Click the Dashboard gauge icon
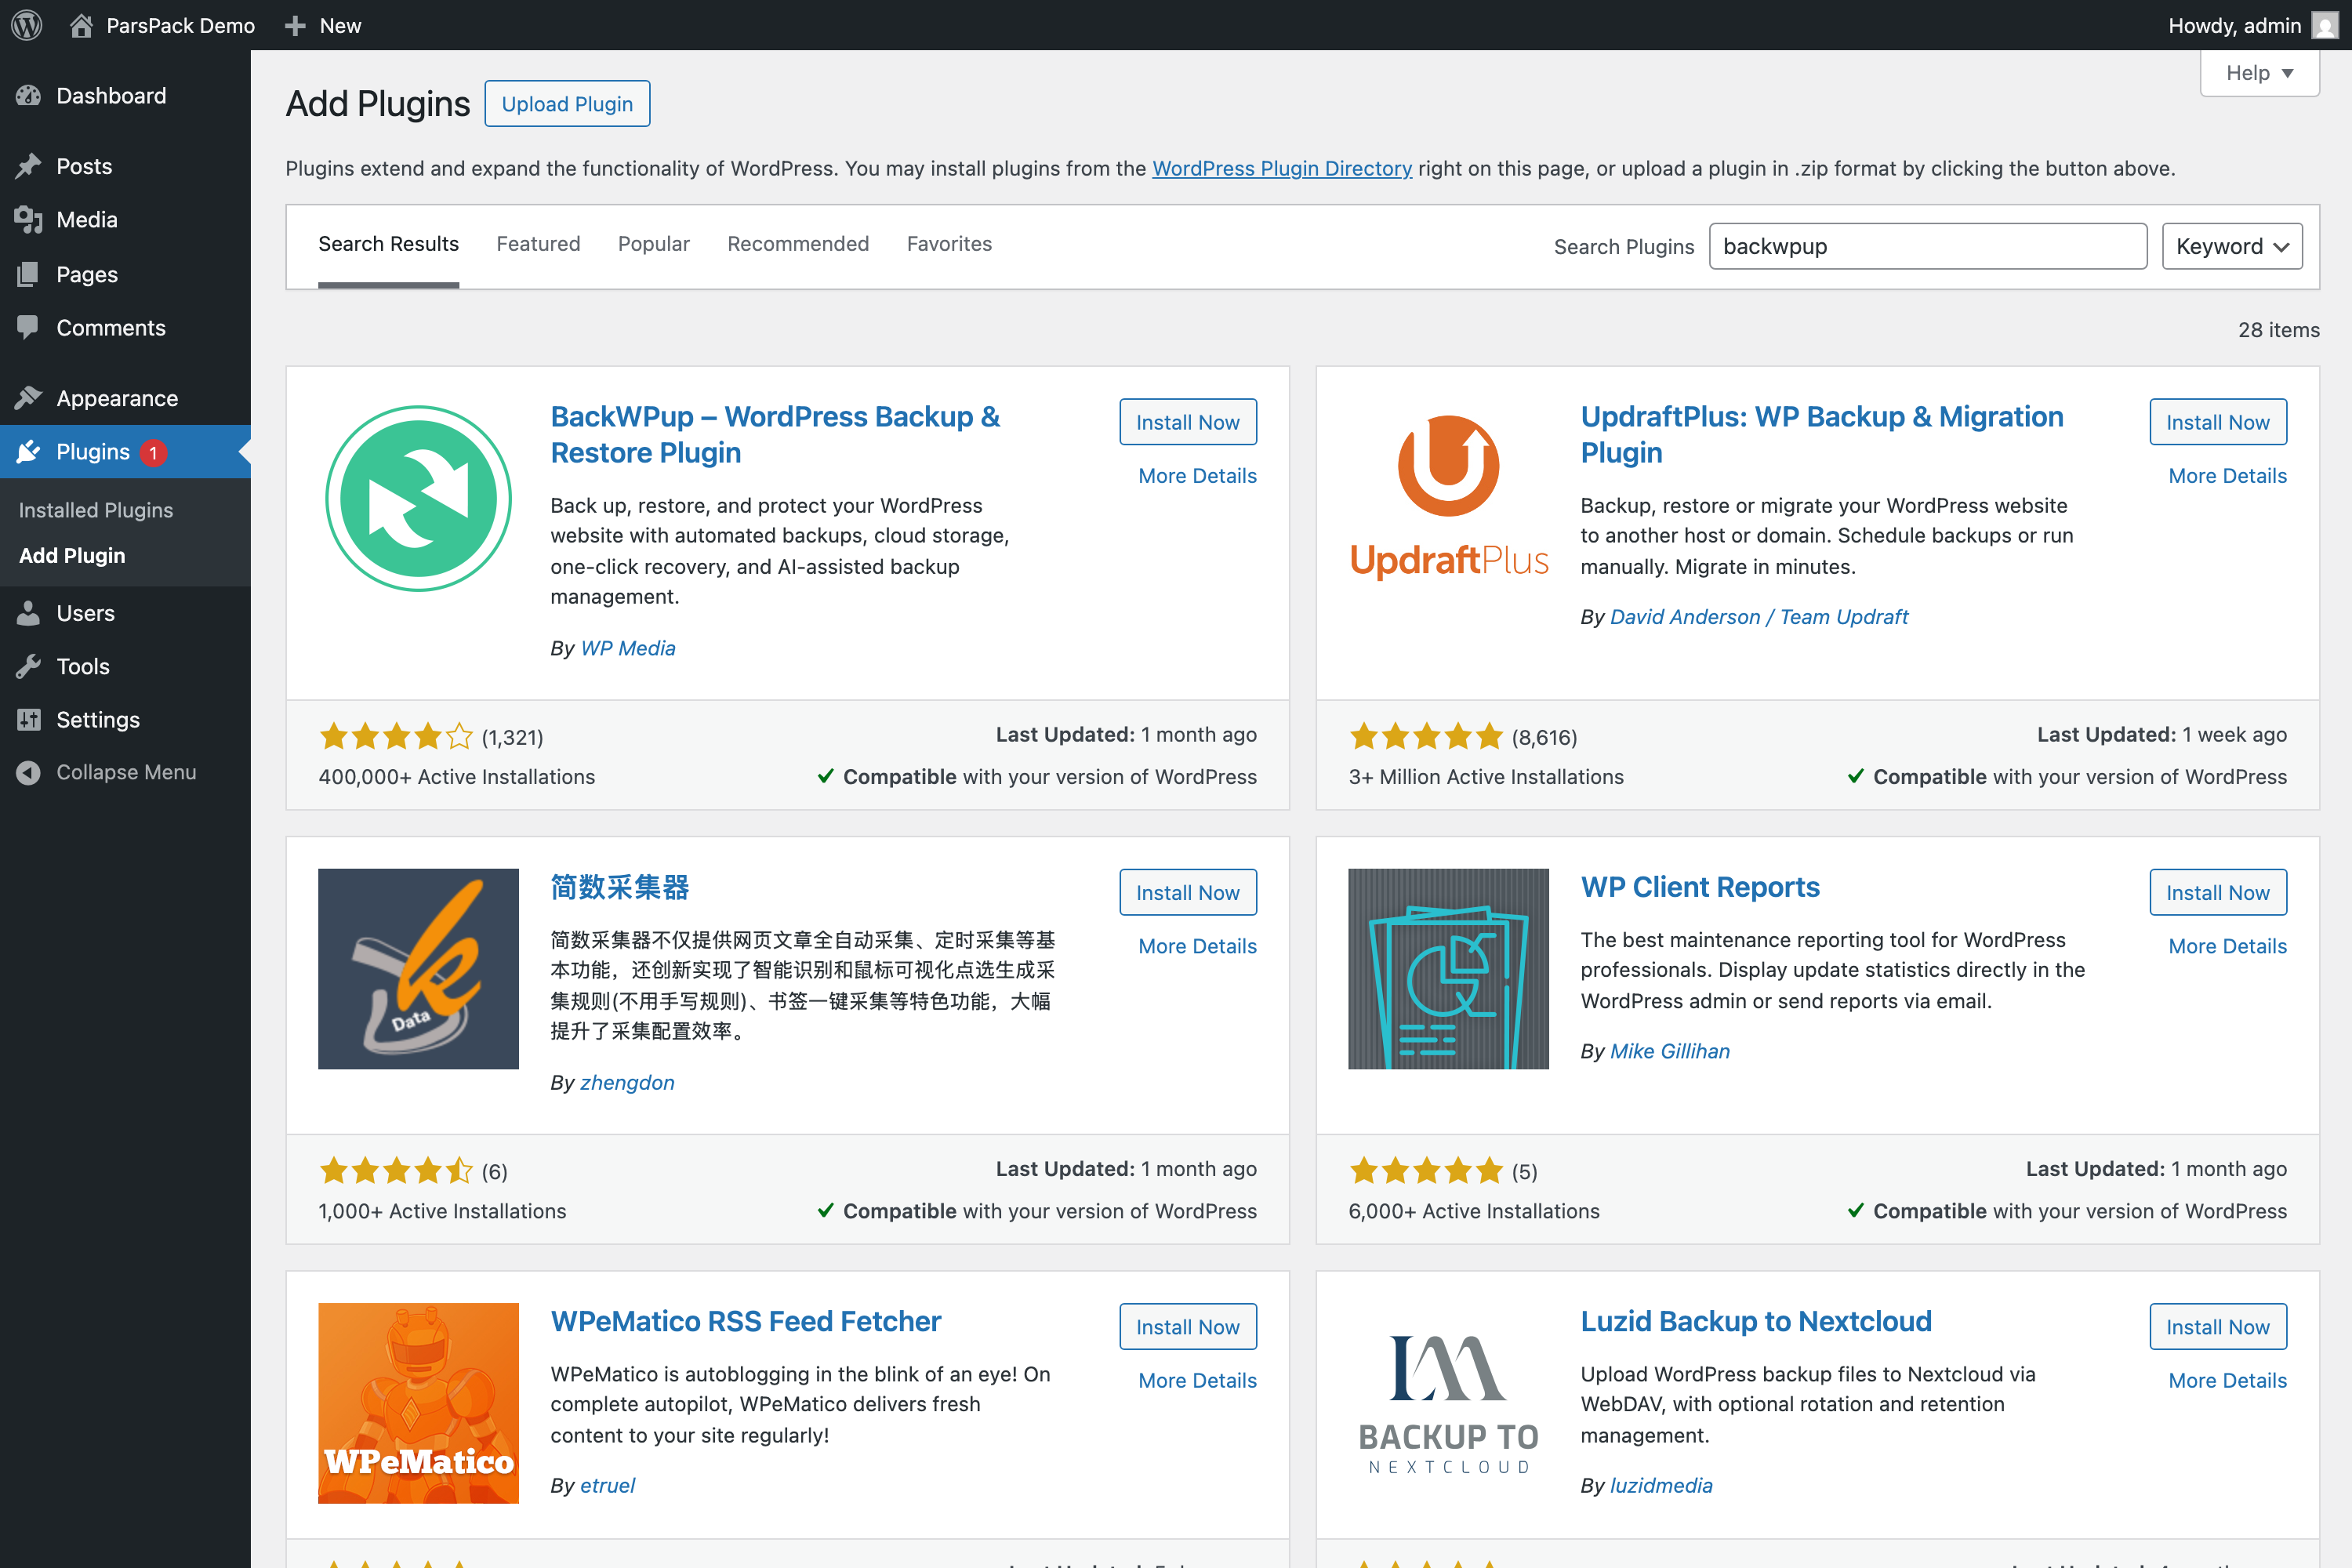 (29, 96)
